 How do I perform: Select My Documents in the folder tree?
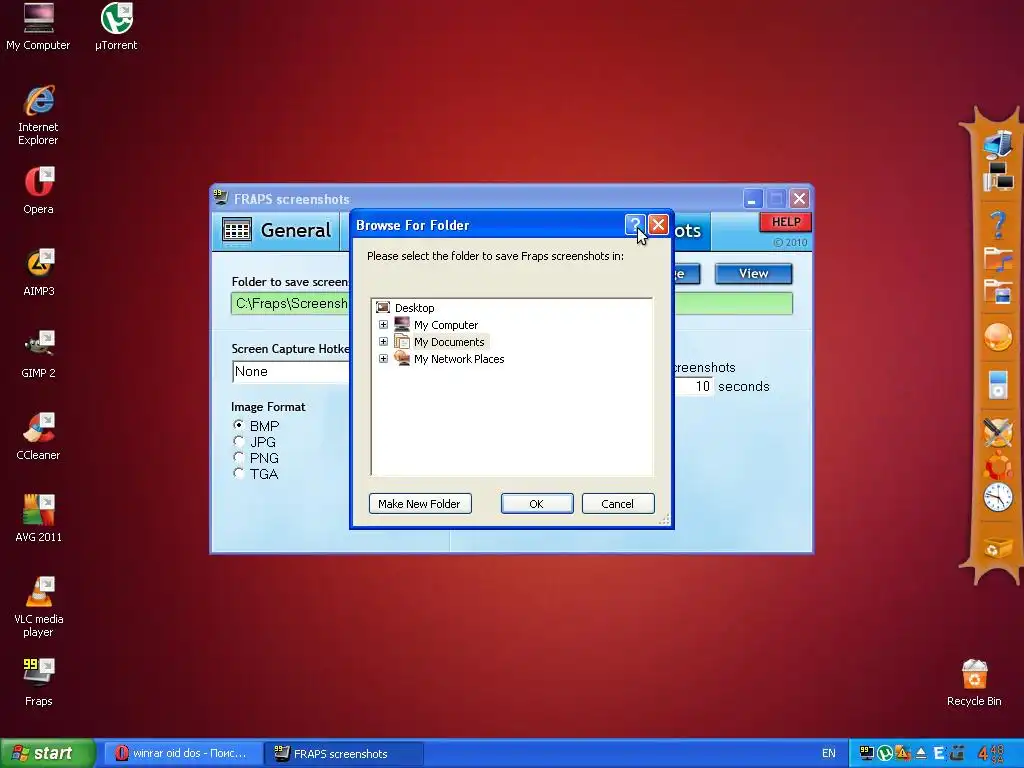pyautogui.click(x=449, y=342)
